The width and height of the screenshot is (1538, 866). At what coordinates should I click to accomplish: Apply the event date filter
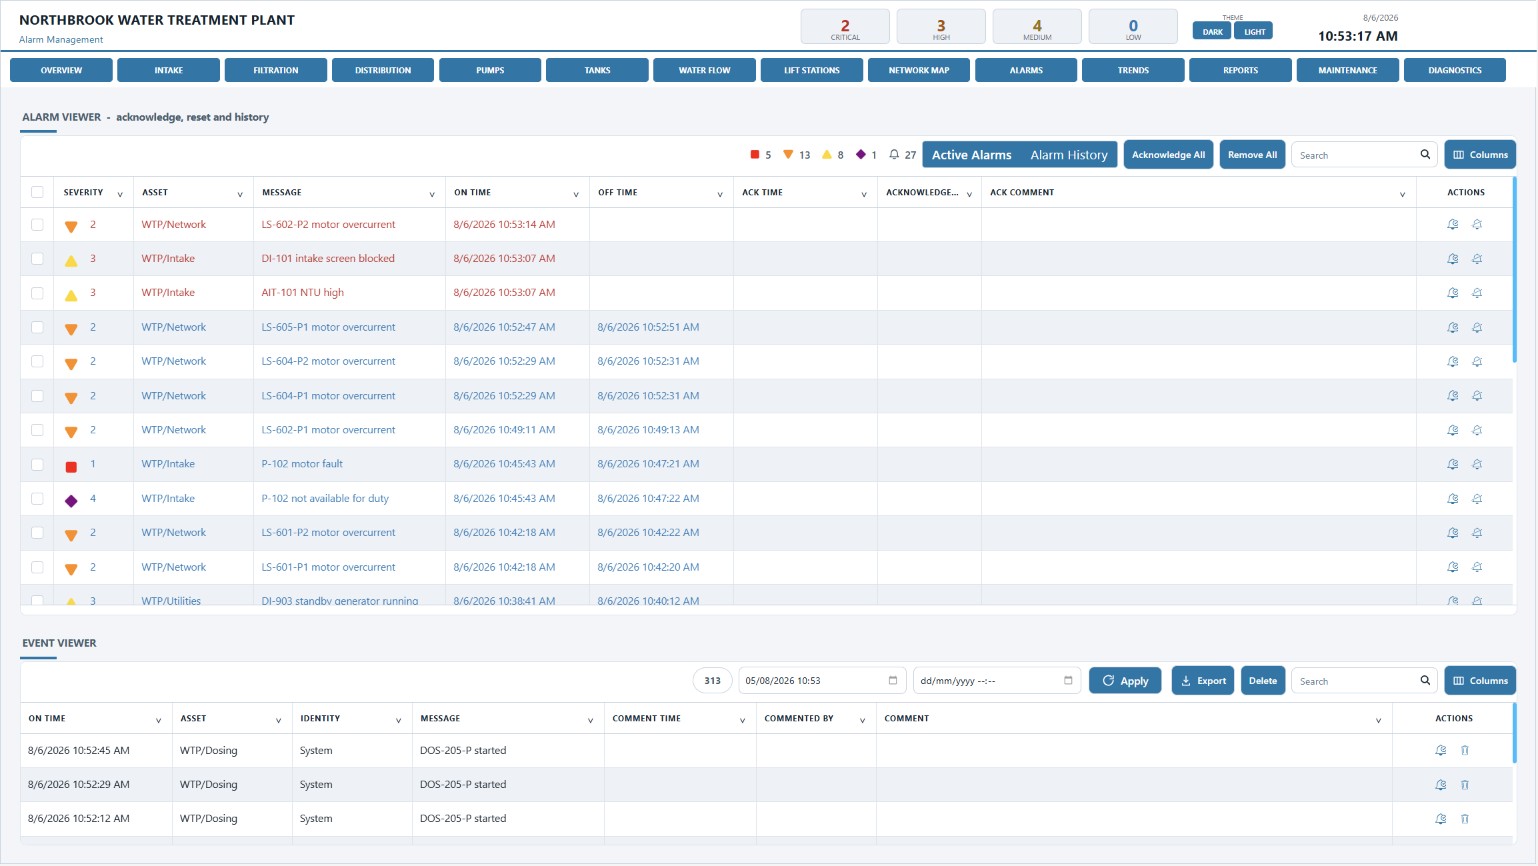(x=1125, y=681)
